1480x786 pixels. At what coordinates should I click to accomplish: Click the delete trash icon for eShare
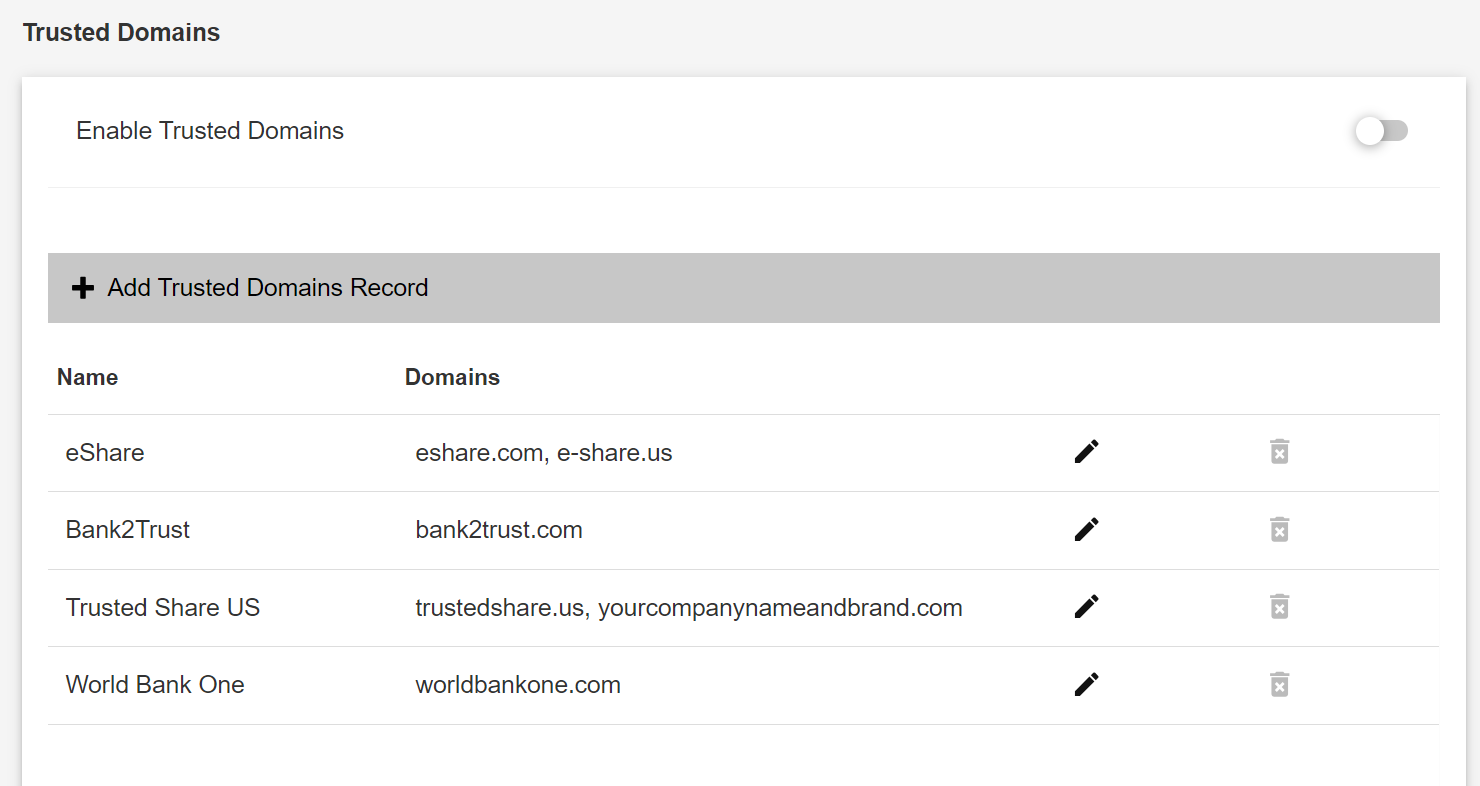[1279, 452]
